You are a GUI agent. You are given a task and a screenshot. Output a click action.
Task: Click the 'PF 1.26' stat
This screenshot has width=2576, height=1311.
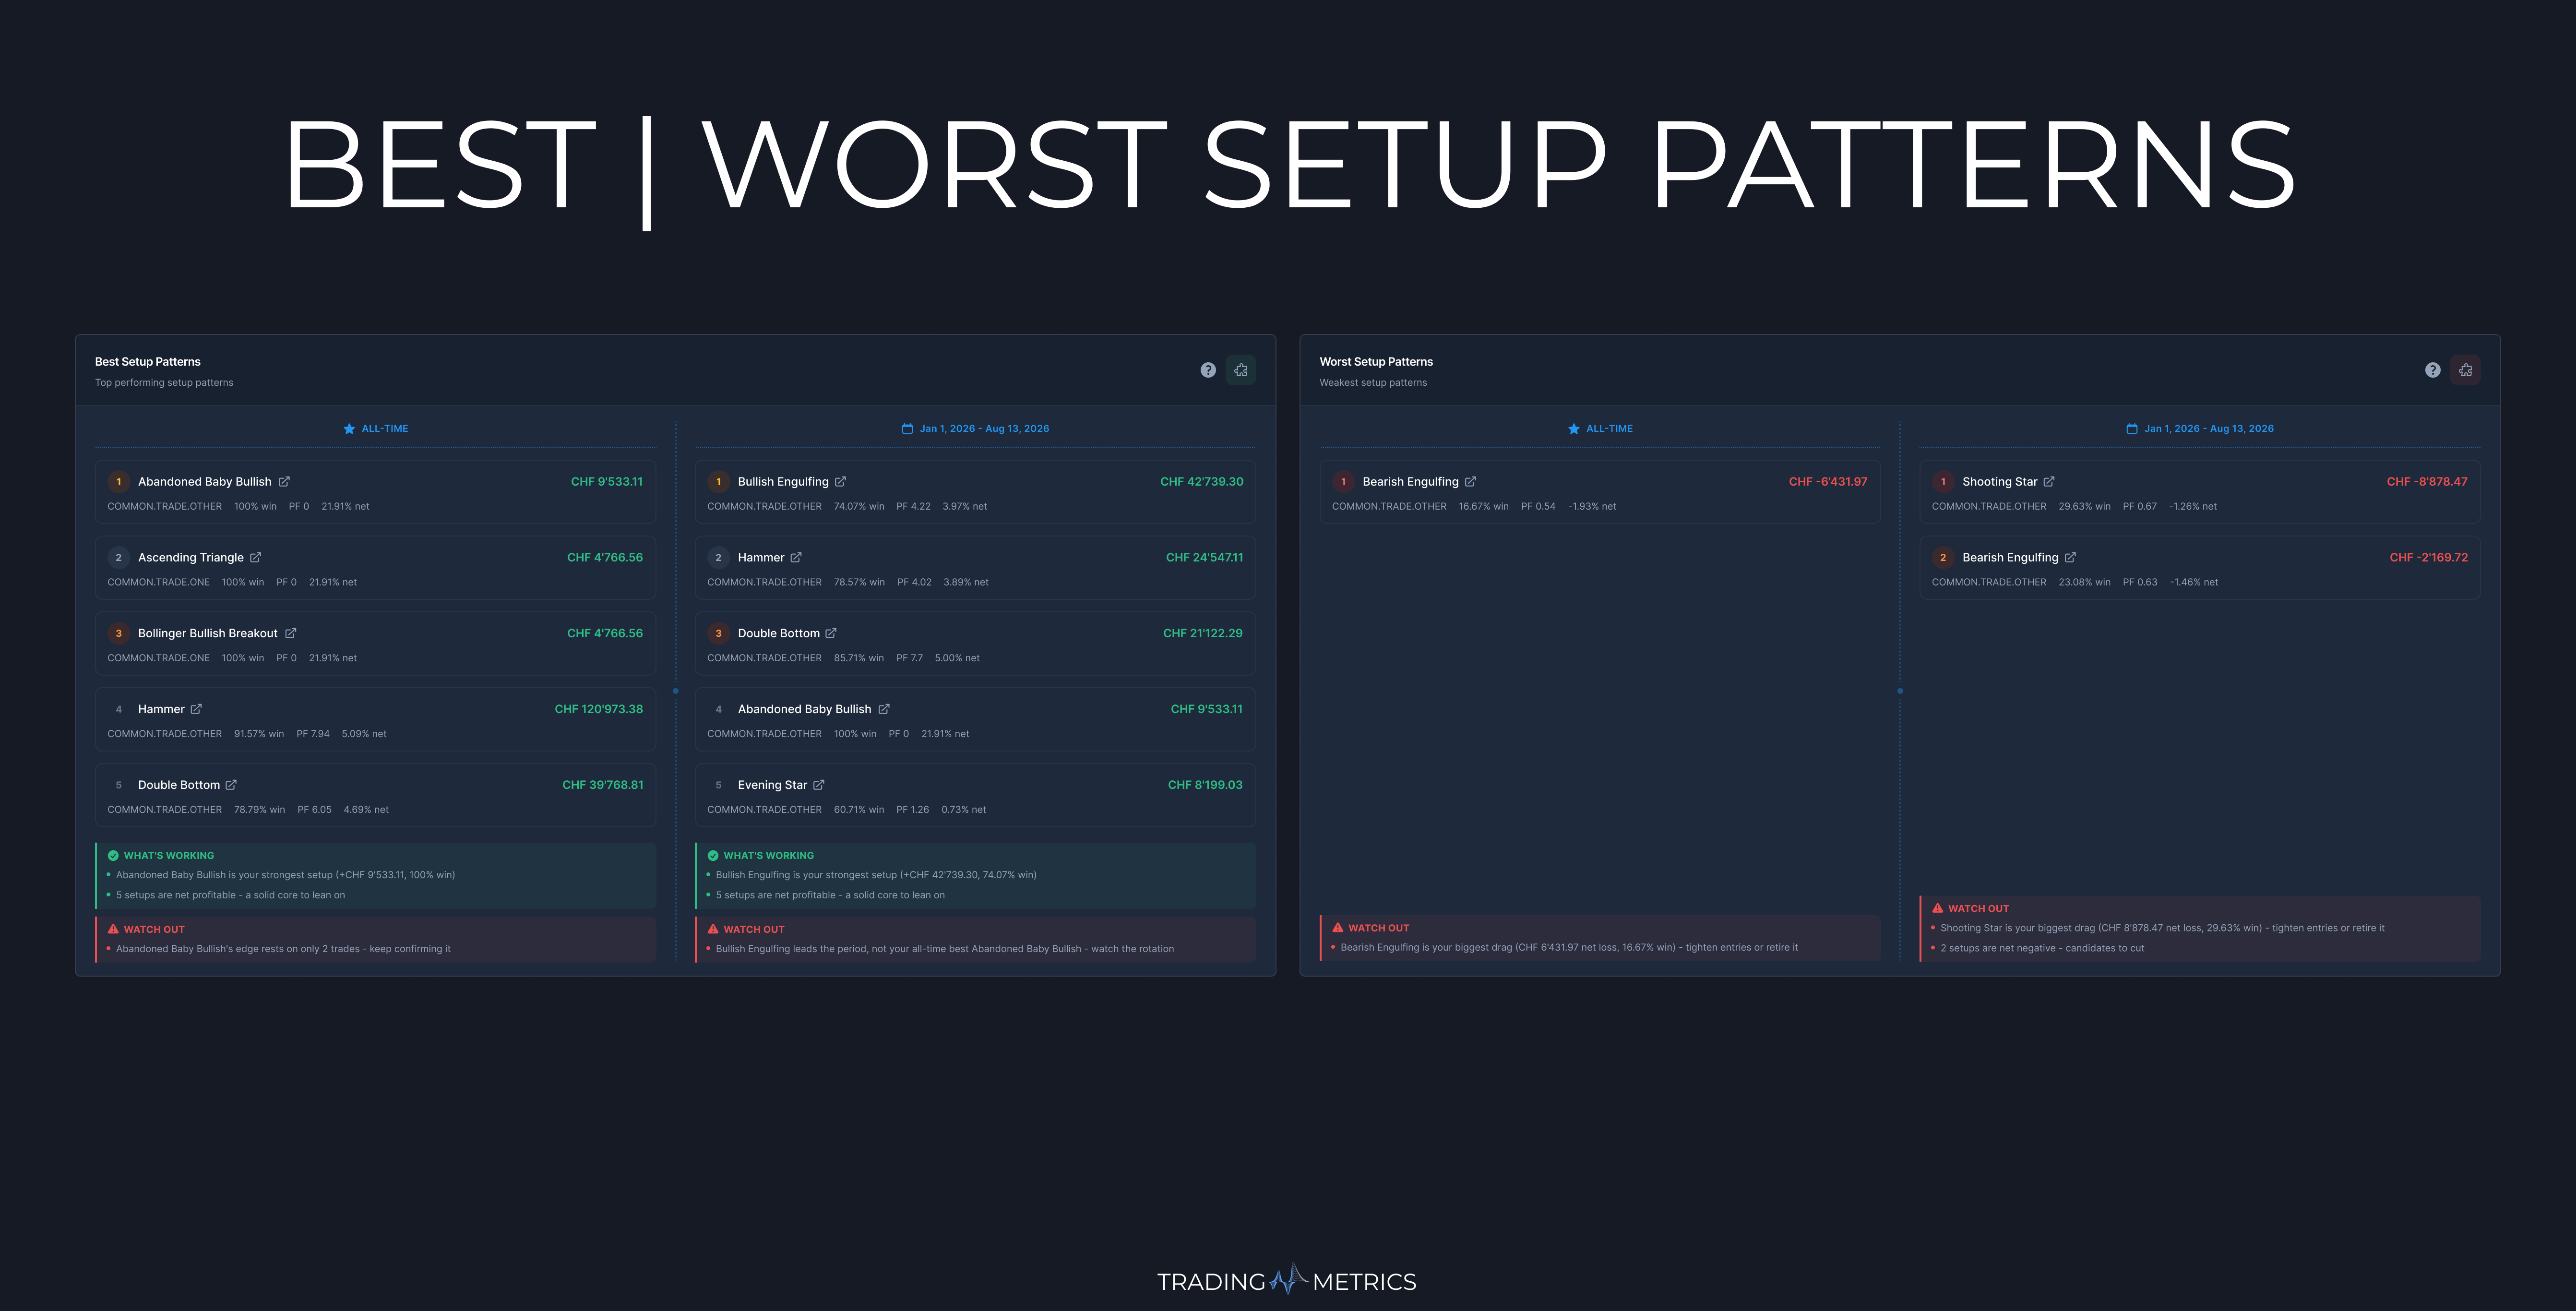[x=913, y=810]
